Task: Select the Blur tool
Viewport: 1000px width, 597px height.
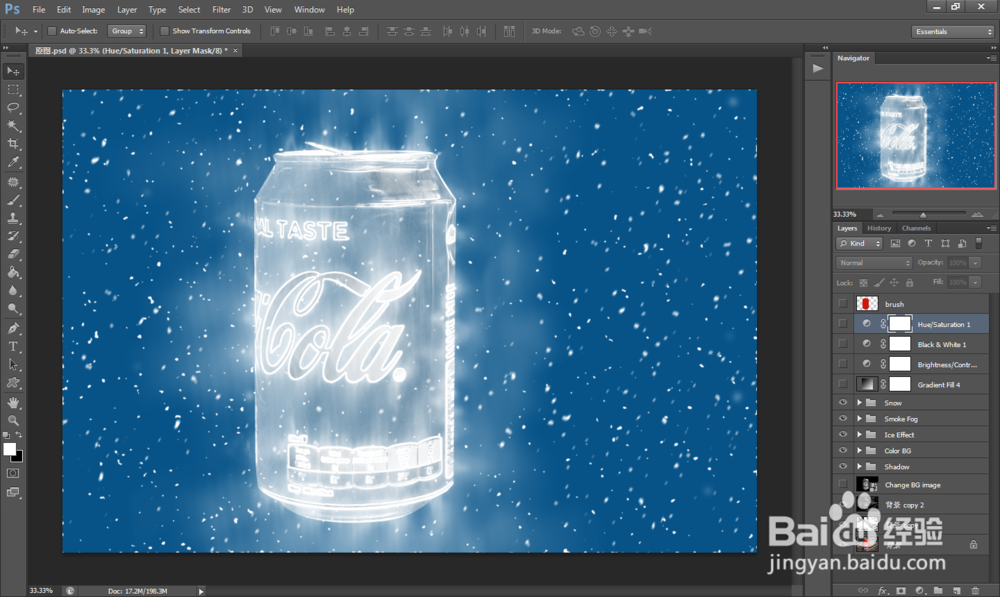Action: [13, 290]
